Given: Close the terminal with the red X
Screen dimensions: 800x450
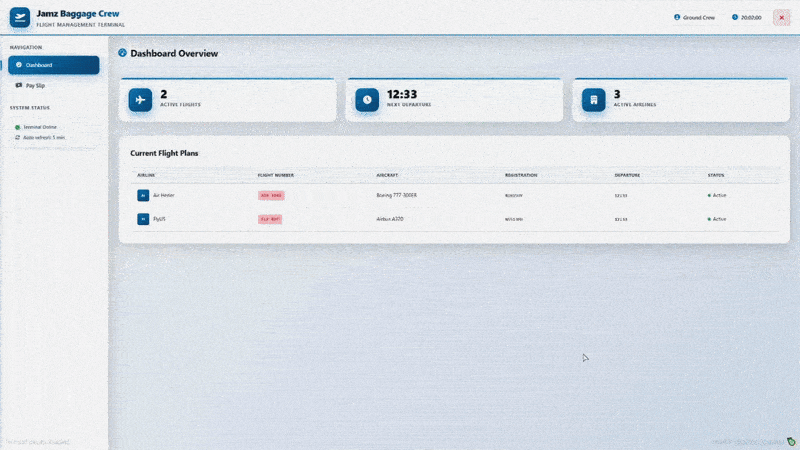Looking at the screenshot, I should click(x=781, y=17).
